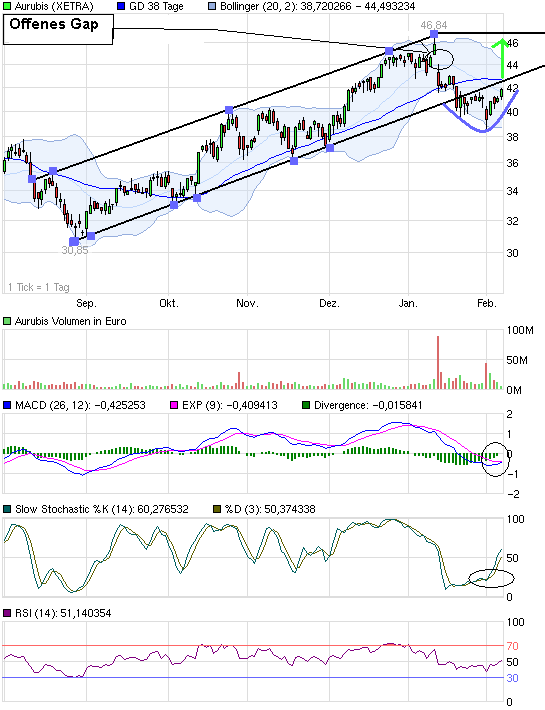
Task: Click the magenta EXP legend swatch
Action: tap(173, 405)
